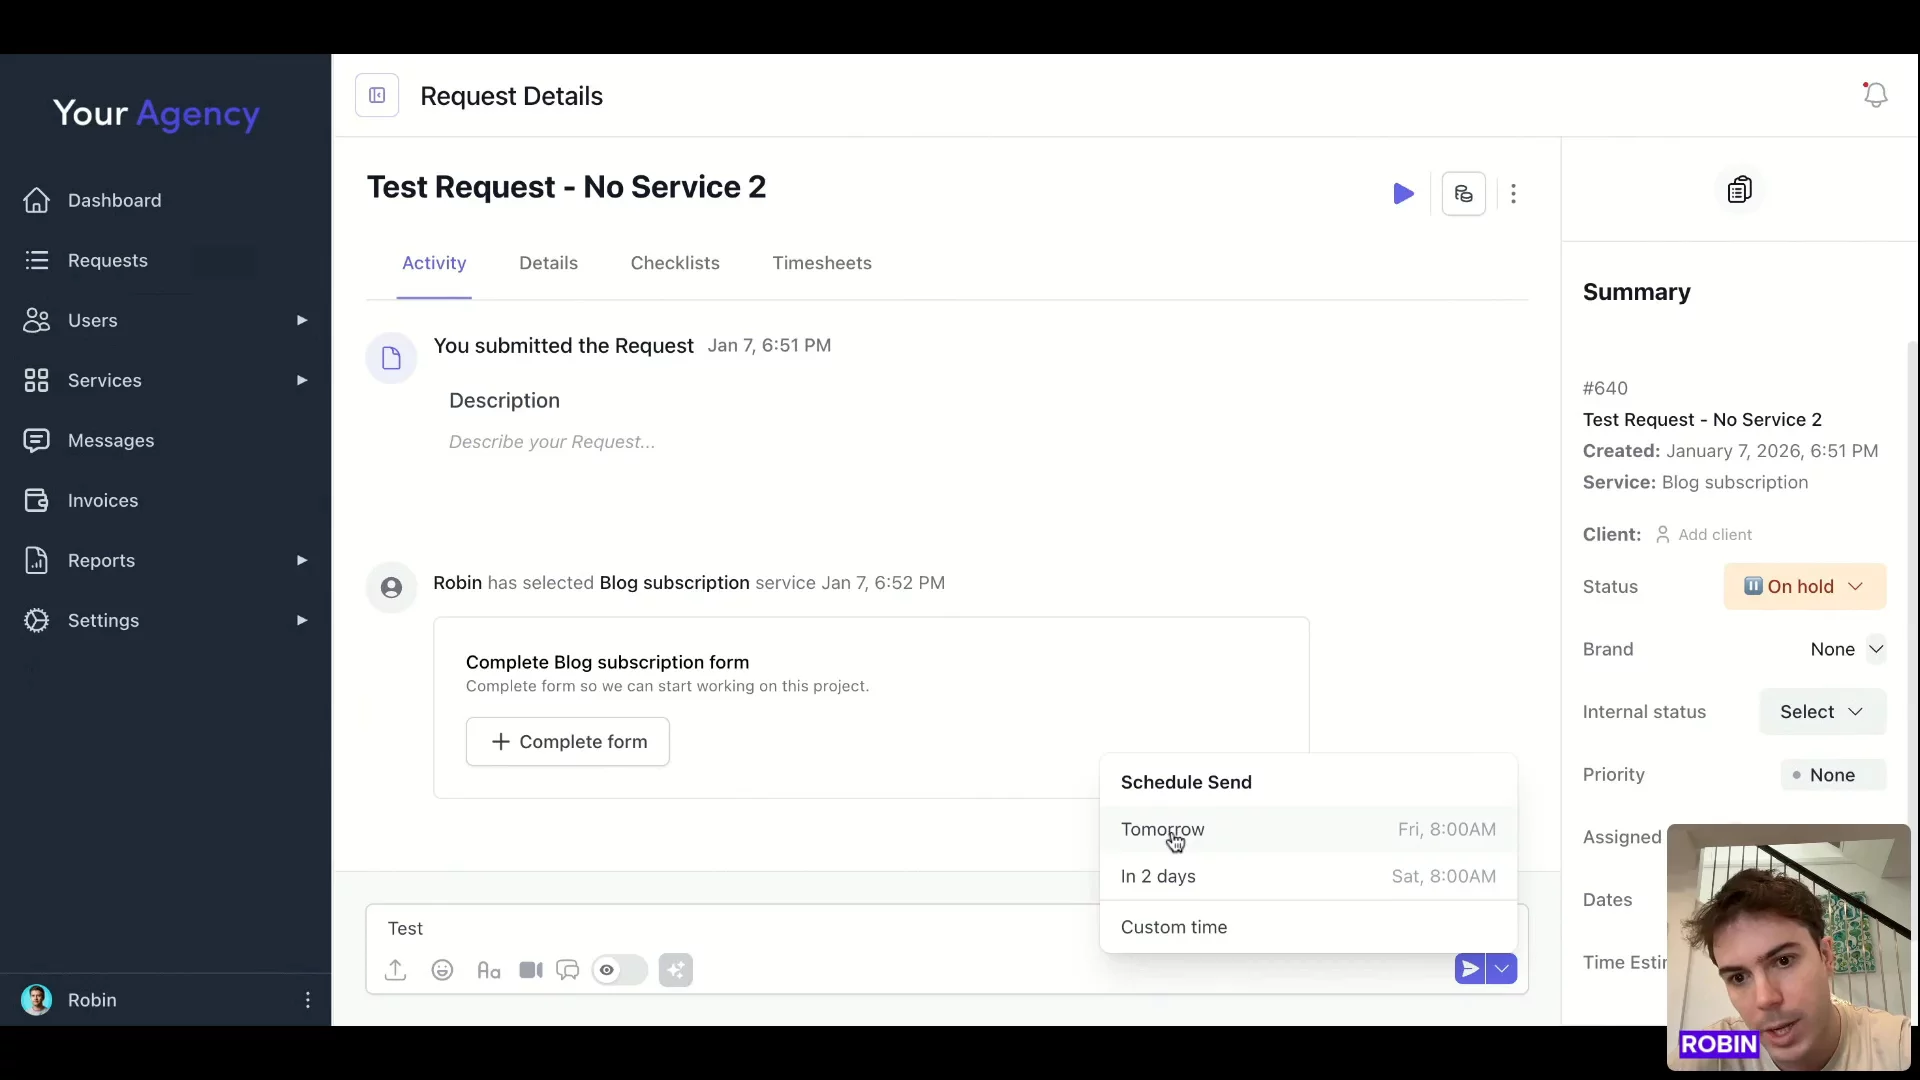This screenshot has width=1920, height=1080.
Task: Click the upload attachment icon
Action: coord(396,970)
